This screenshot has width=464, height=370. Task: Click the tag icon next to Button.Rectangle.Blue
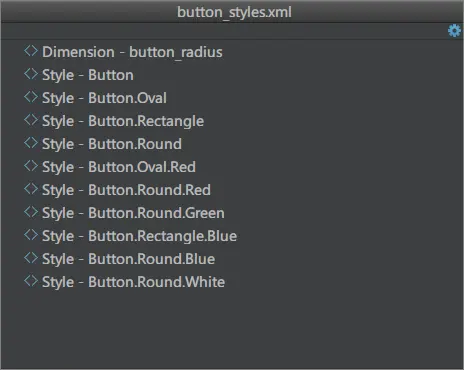pos(31,235)
